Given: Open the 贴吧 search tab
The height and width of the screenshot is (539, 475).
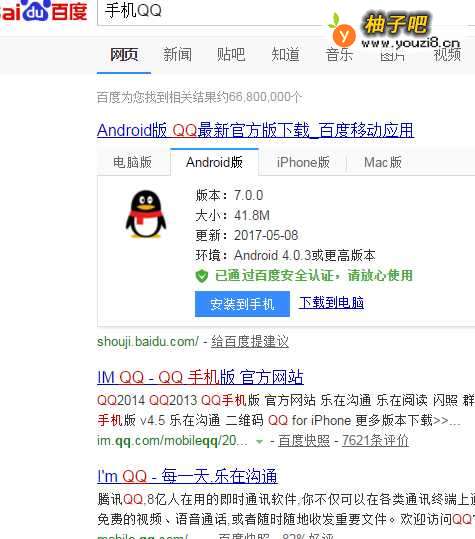Looking at the screenshot, I should pos(231,55).
